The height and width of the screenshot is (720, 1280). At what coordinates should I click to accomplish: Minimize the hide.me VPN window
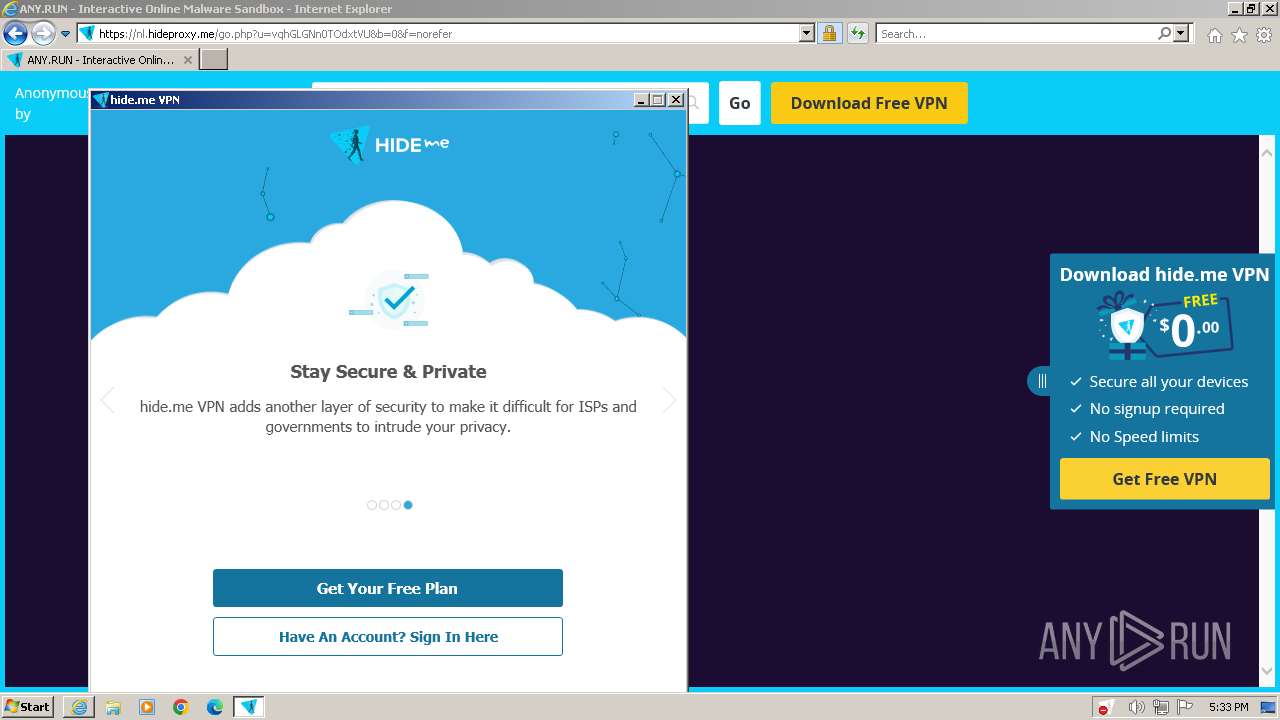[x=641, y=100]
